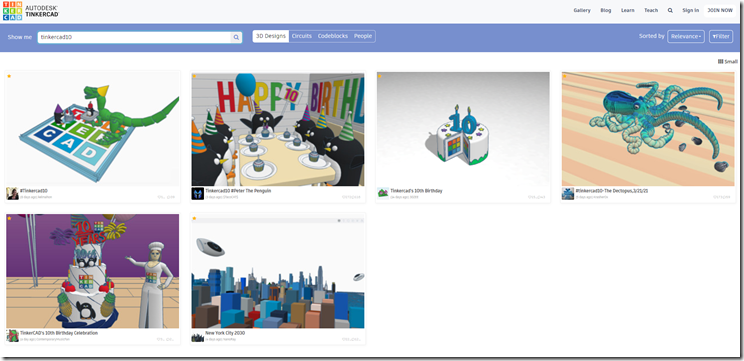Switch to the People tab
This screenshot has width=744, height=361.
pyautogui.click(x=363, y=36)
